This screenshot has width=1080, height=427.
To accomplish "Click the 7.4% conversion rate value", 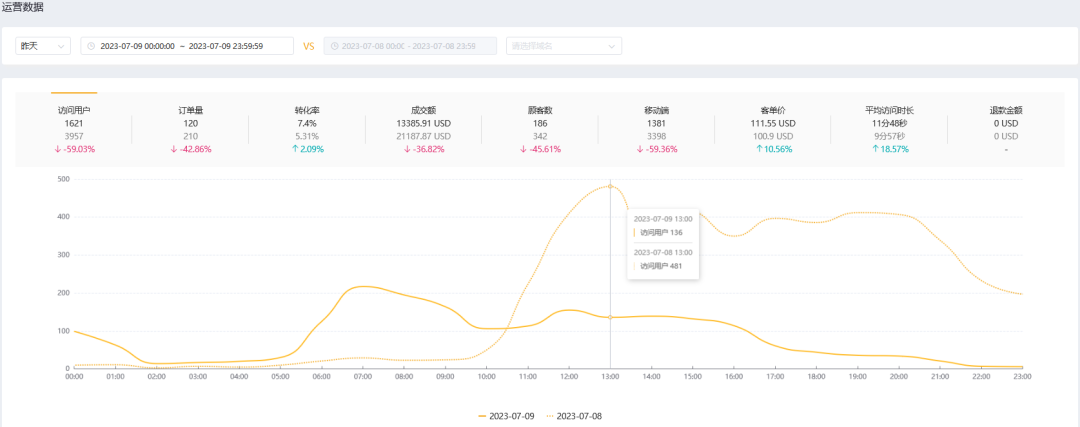I will click(307, 123).
